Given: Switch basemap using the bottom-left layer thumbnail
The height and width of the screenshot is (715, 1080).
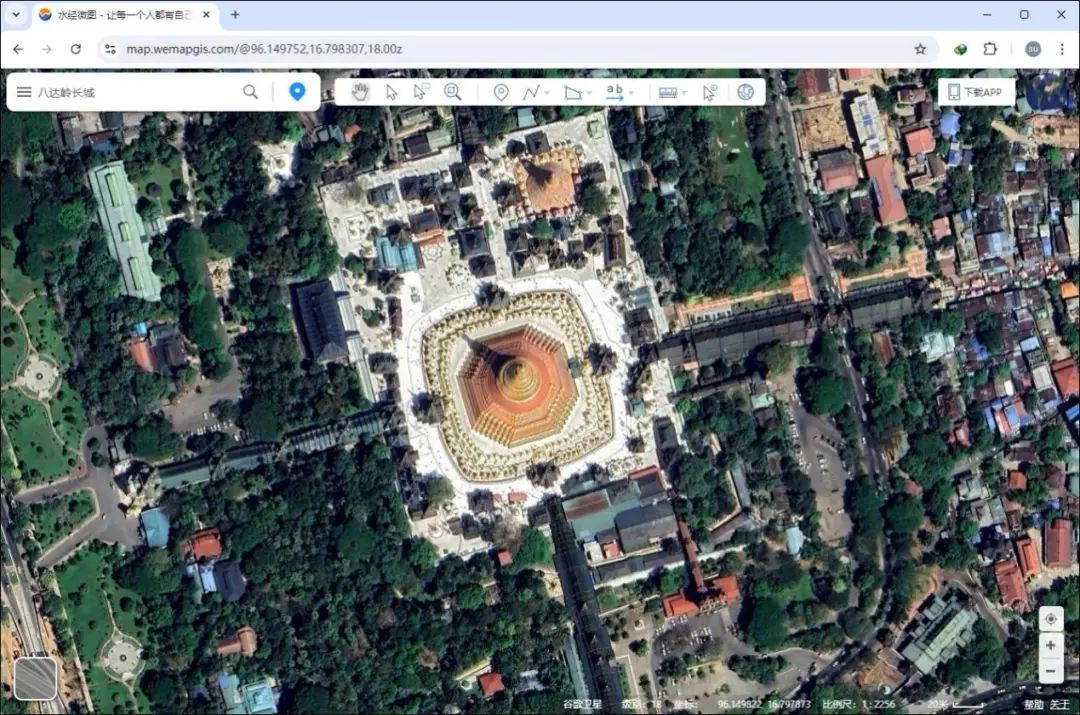Looking at the screenshot, I should 35,678.
